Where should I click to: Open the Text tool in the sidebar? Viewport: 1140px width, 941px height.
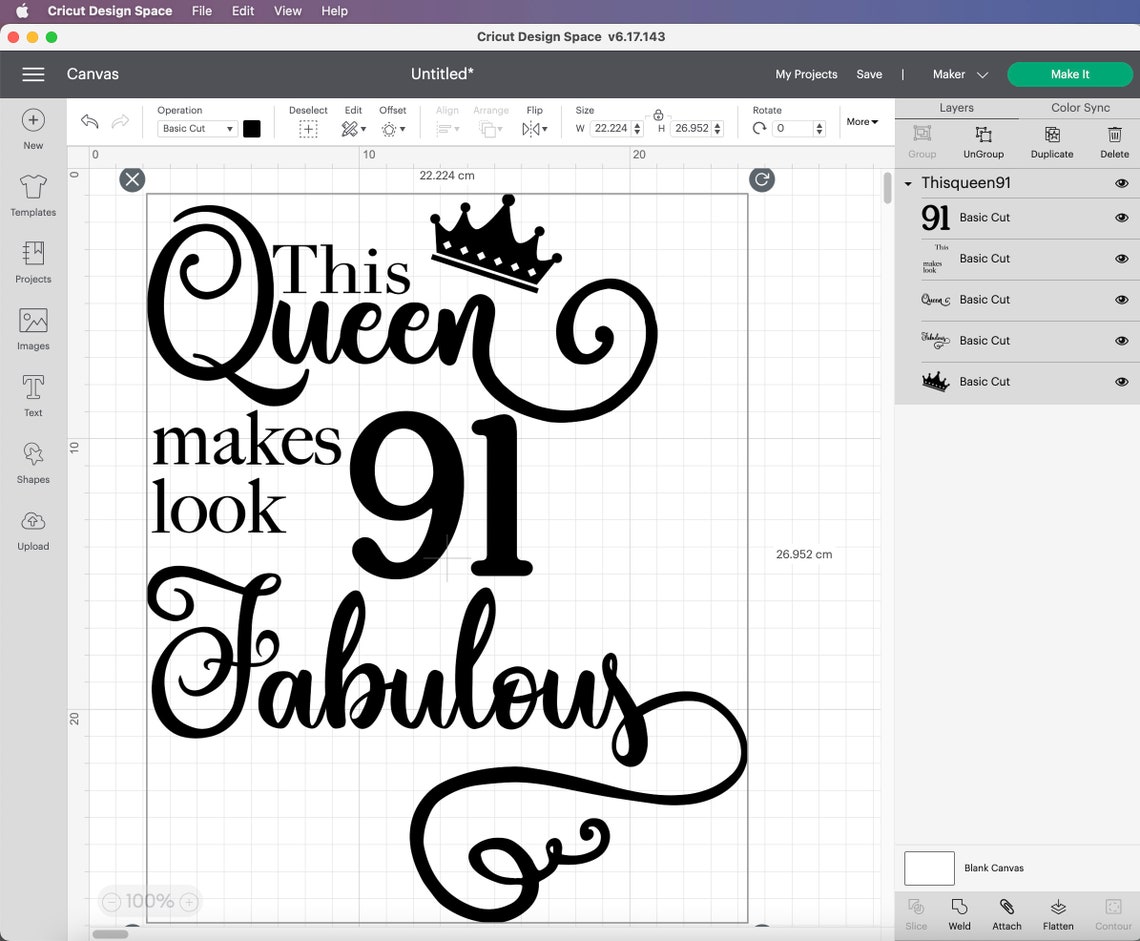tap(33, 394)
